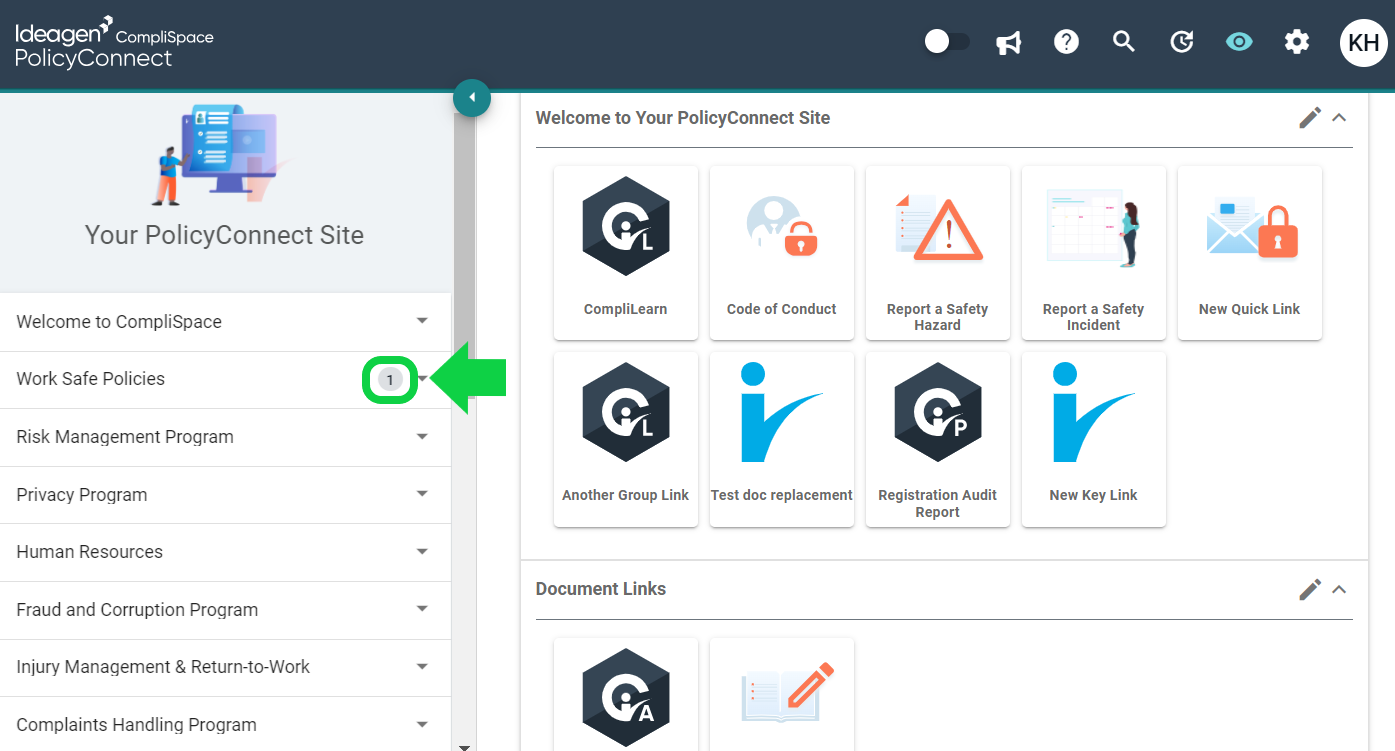1395x751 pixels.
Task: Open search with the magnifying glass icon
Action: point(1124,42)
